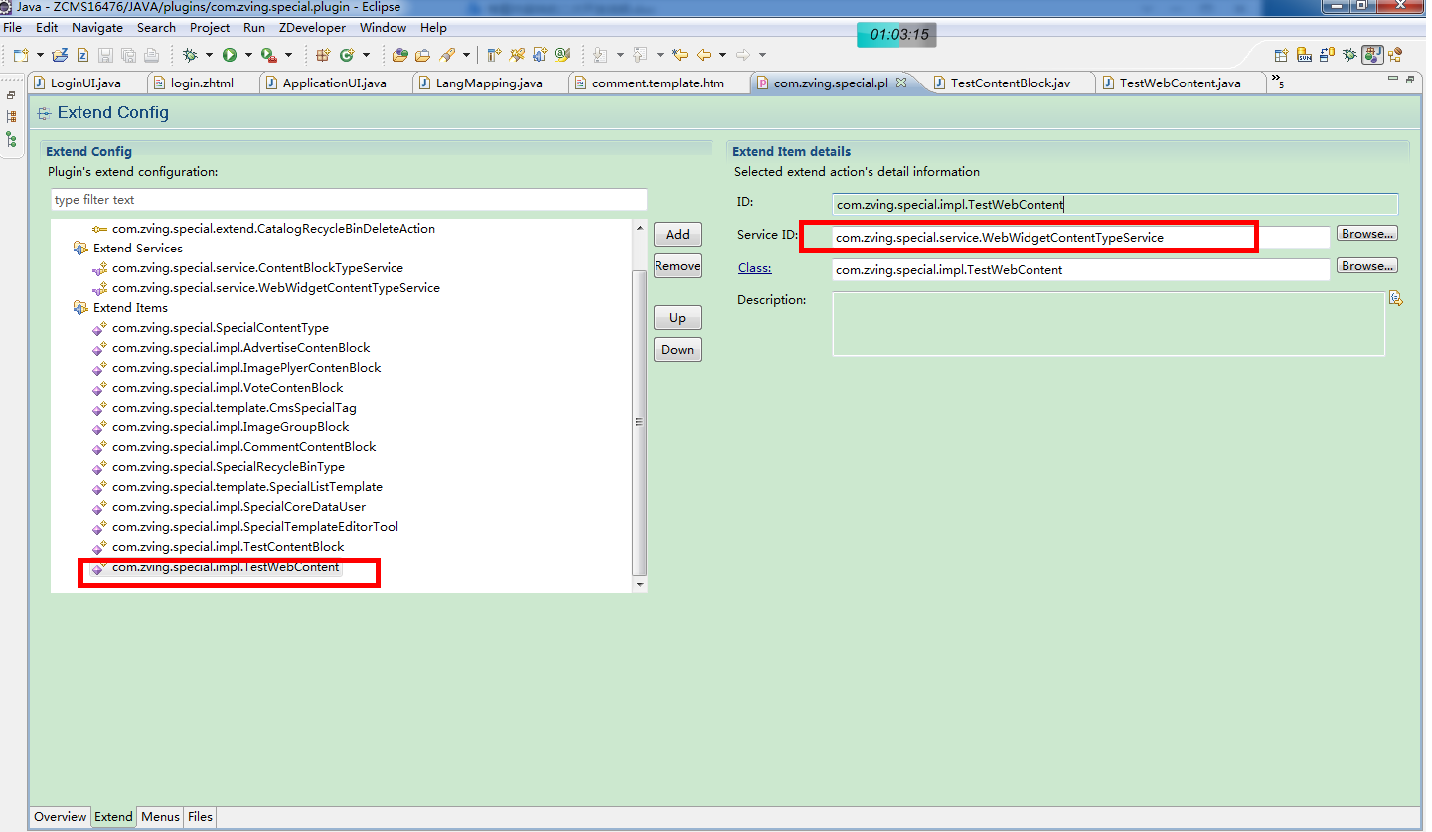Image resolution: width=1432 pixels, height=832 pixels.
Task: Open the TestWebContent.java editor tab
Action: pos(1179,83)
